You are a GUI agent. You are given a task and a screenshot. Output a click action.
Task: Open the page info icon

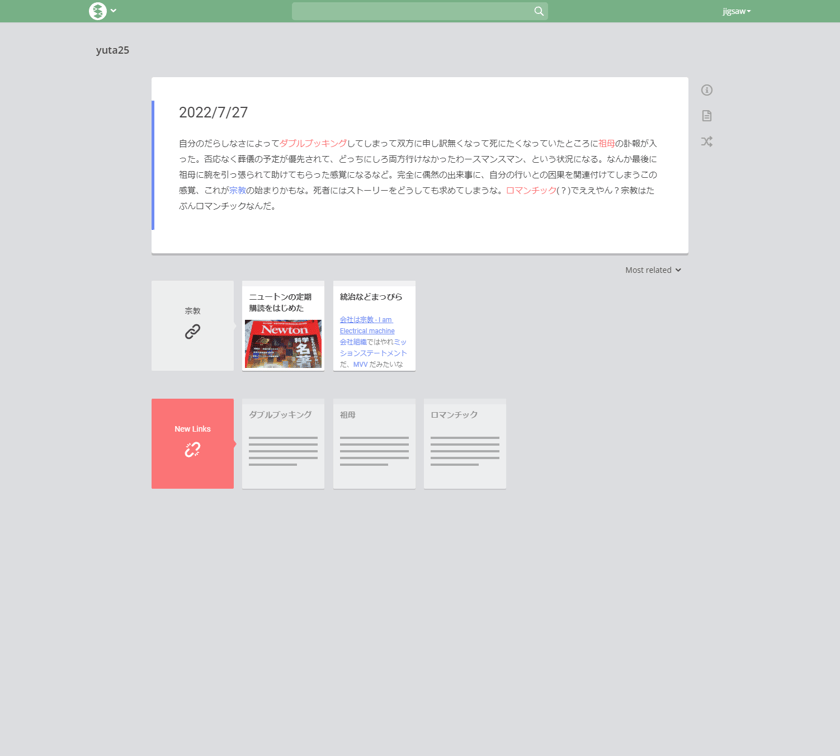tap(707, 90)
